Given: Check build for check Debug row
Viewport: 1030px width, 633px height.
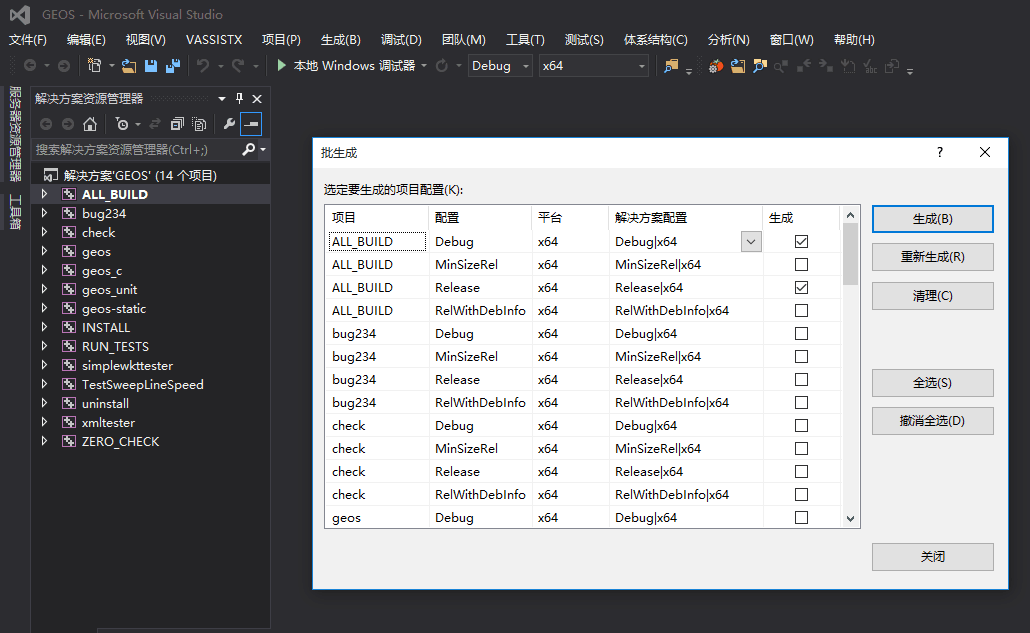Looking at the screenshot, I should pos(801,426).
